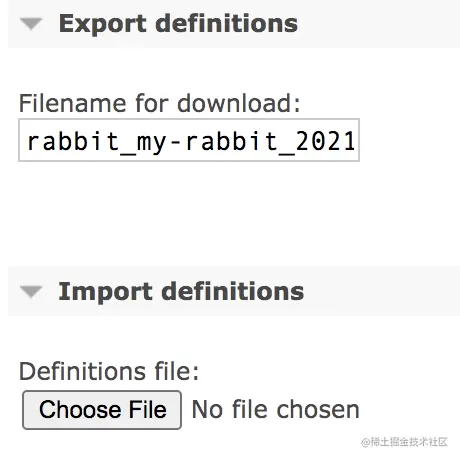
Task: Click end of filename text after 2021
Action: click(x=357, y=141)
